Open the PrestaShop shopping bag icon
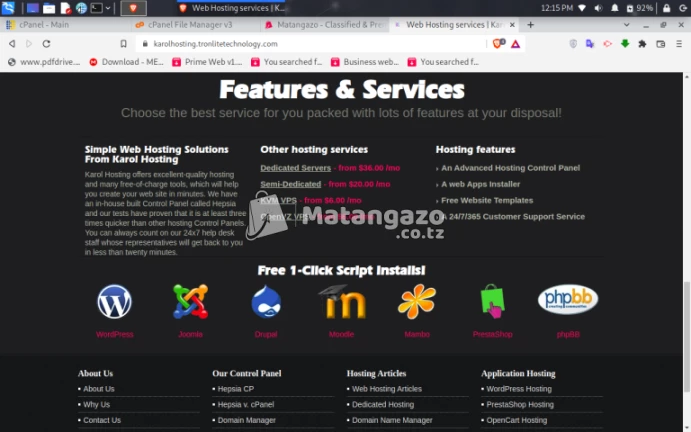 [492, 301]
